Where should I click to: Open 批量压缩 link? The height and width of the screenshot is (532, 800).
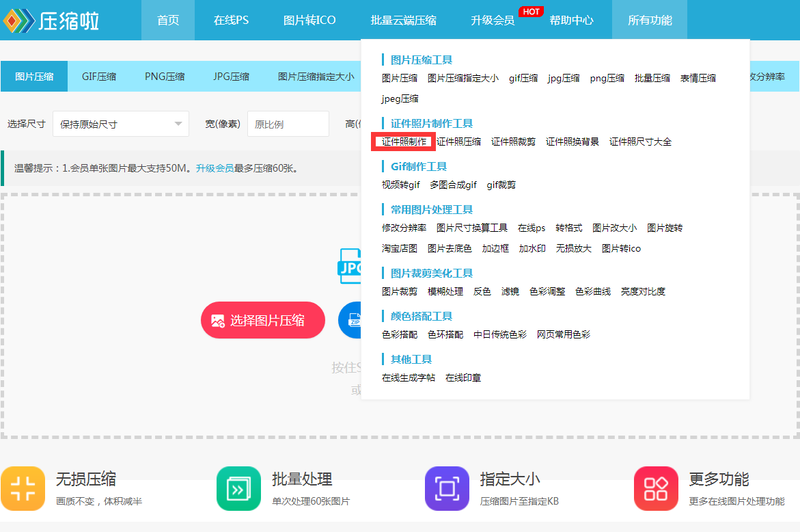pyautogui.click(x=653, y=78)
